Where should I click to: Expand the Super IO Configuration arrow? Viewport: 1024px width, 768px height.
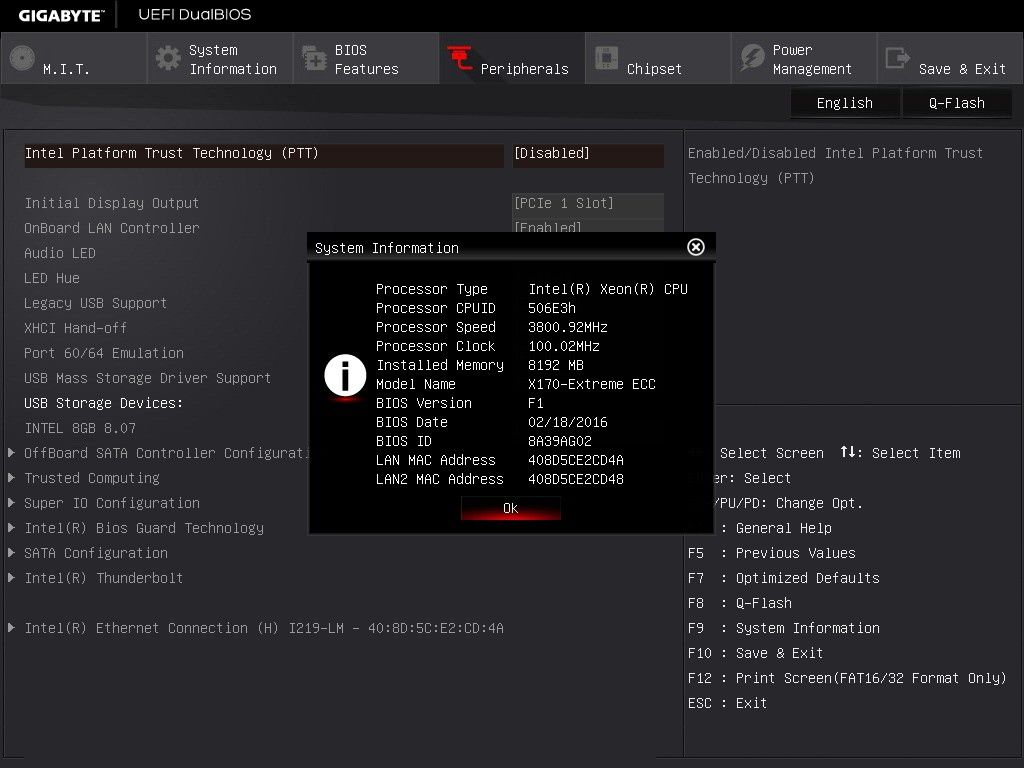(x=11, y=503)
